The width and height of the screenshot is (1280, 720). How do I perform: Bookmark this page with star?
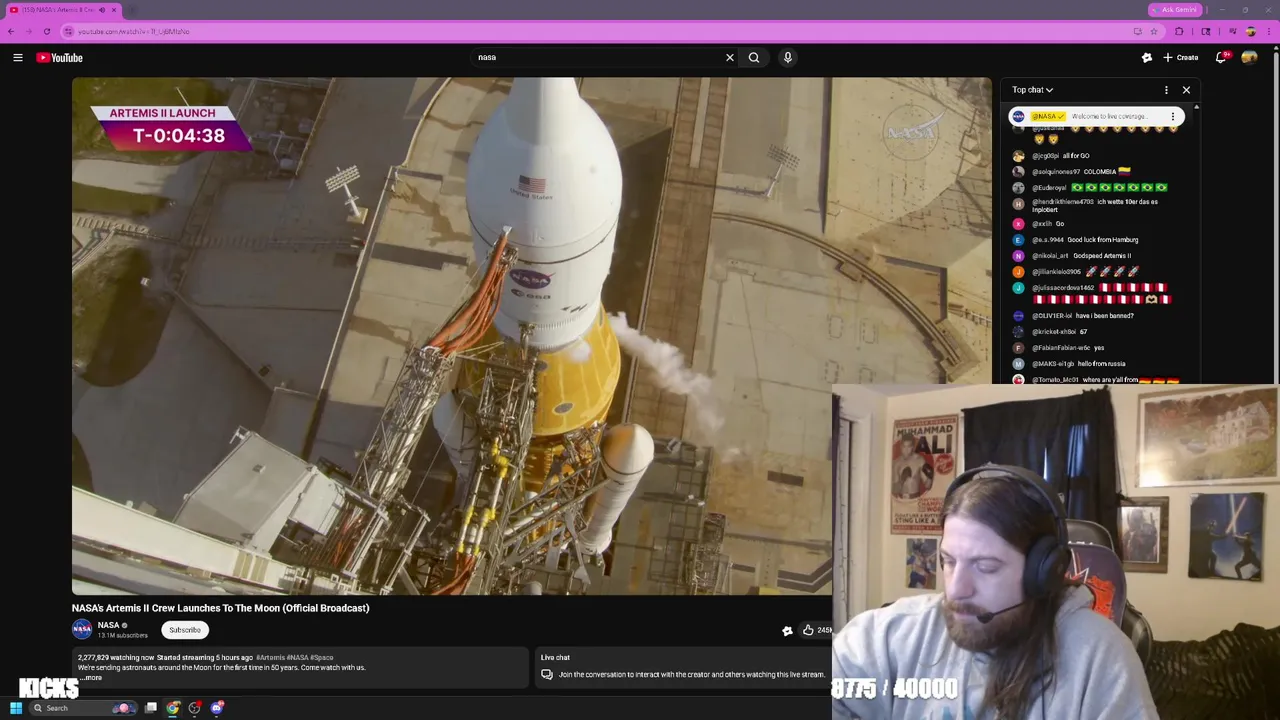1153,32
